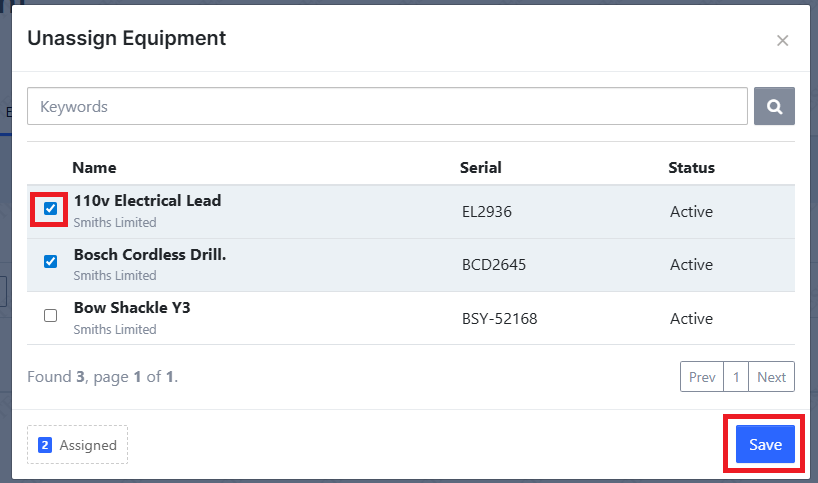Click the Assigned counter box
The height and width of the screenshot is (483, 818).
77,444
